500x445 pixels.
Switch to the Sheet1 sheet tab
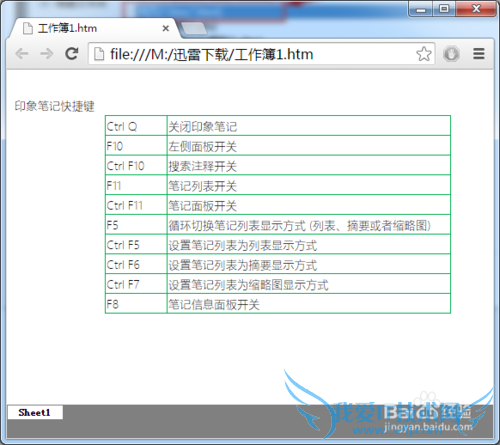click(35, 413)
